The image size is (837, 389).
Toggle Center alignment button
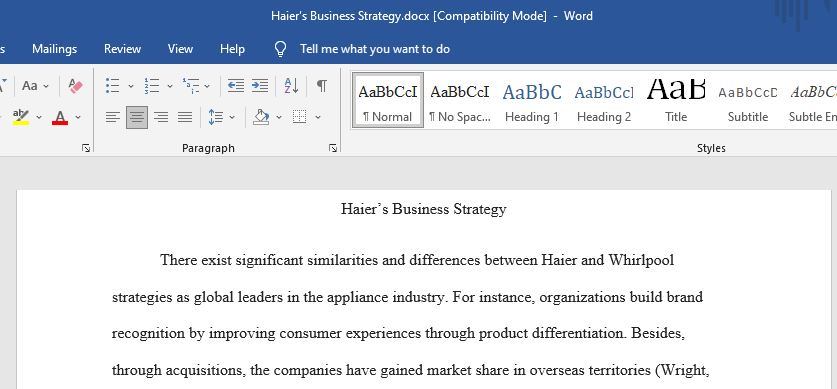137,117
